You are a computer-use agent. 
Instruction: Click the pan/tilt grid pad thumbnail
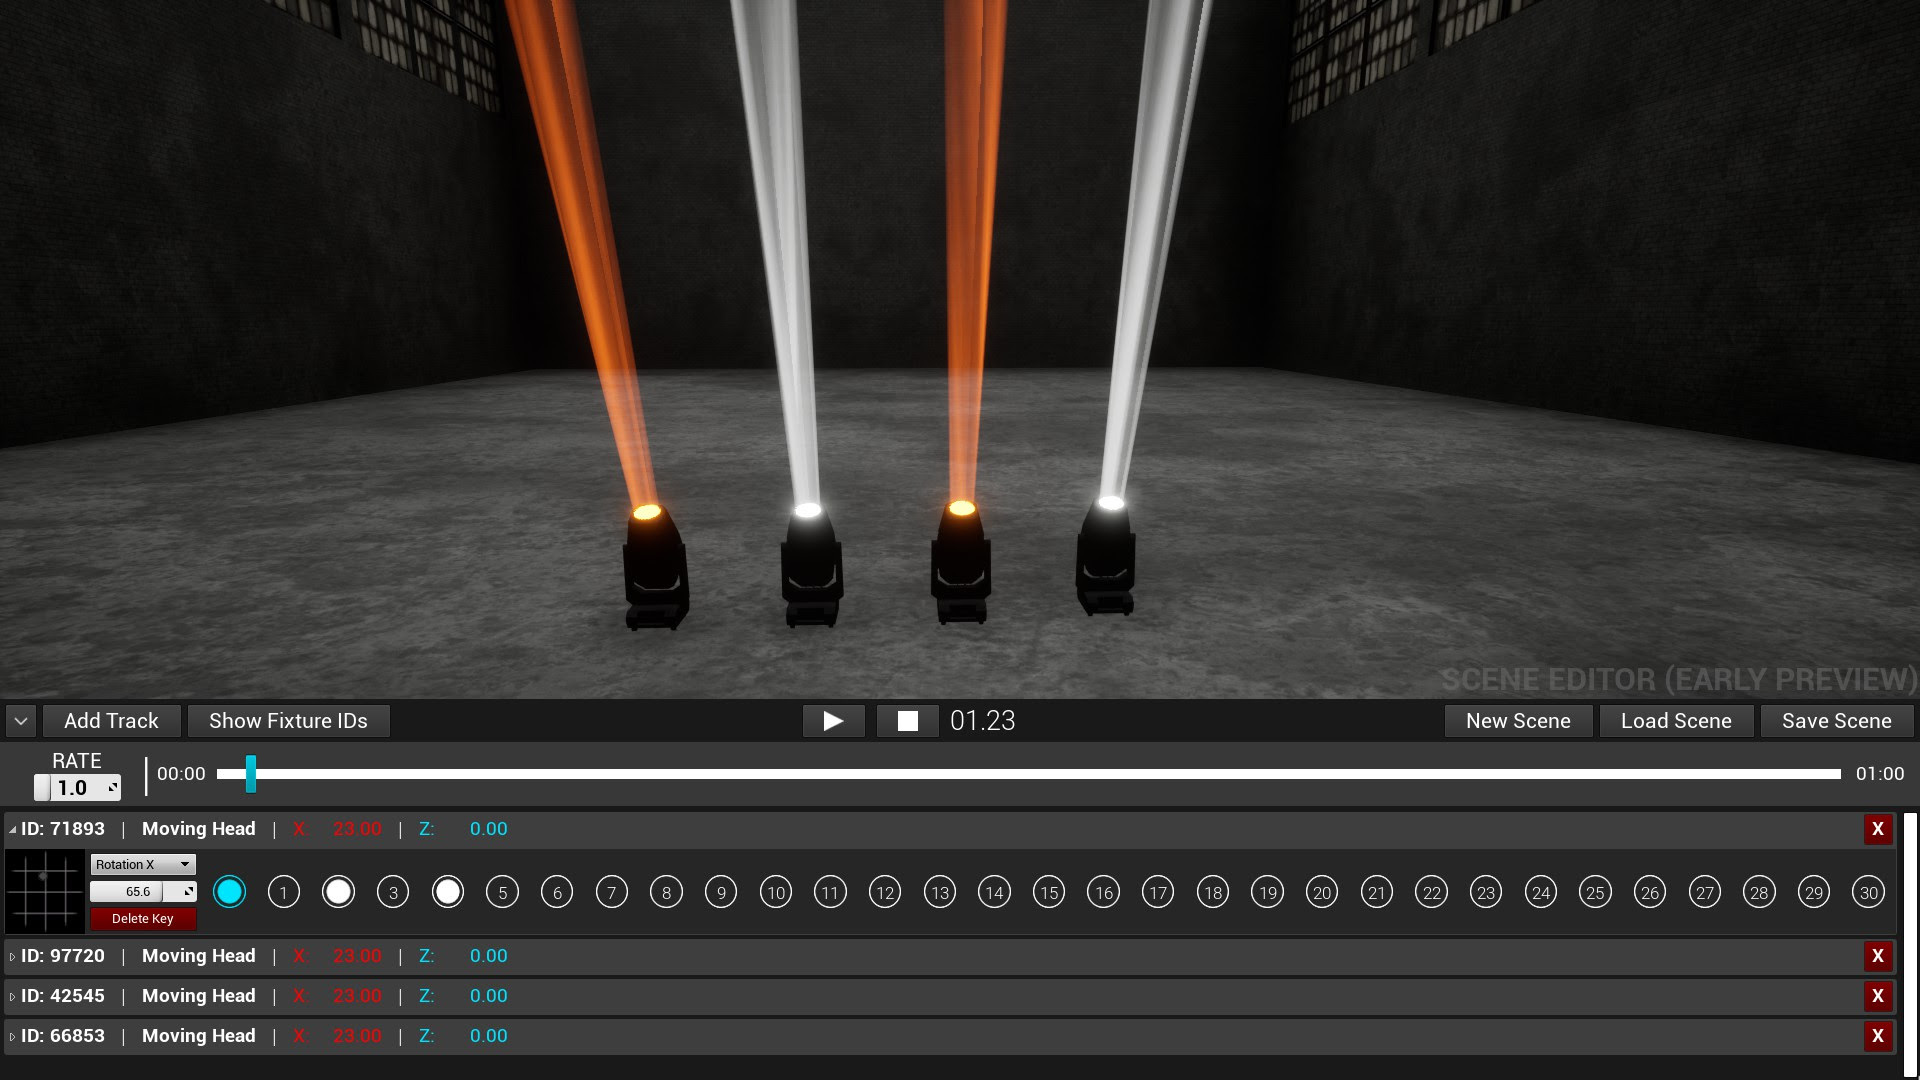pos(45,891)
